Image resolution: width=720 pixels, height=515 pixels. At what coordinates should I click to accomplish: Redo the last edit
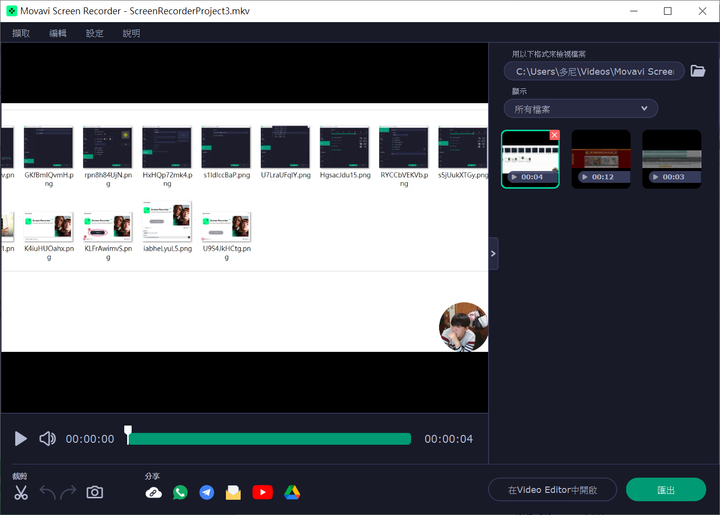pos(68,493)
